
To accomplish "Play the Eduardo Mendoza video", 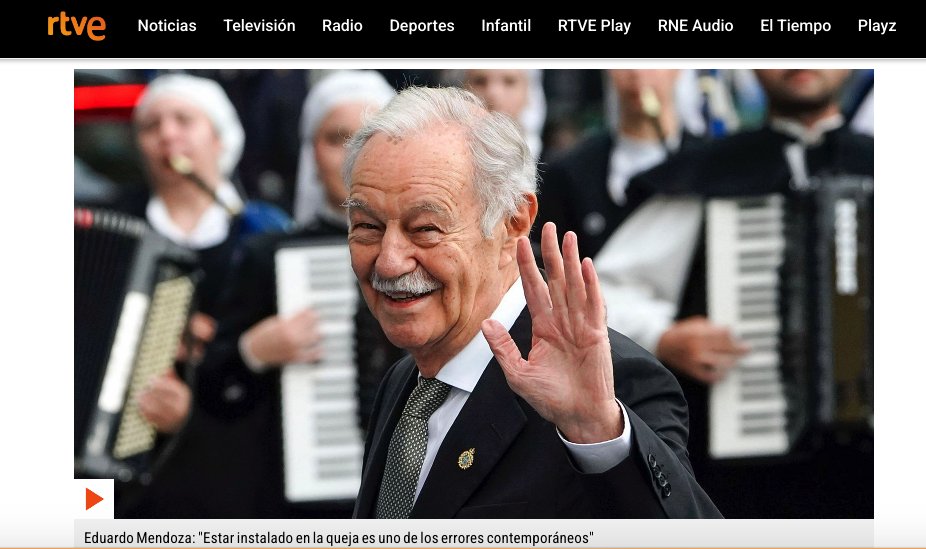I will pos(94,499).
